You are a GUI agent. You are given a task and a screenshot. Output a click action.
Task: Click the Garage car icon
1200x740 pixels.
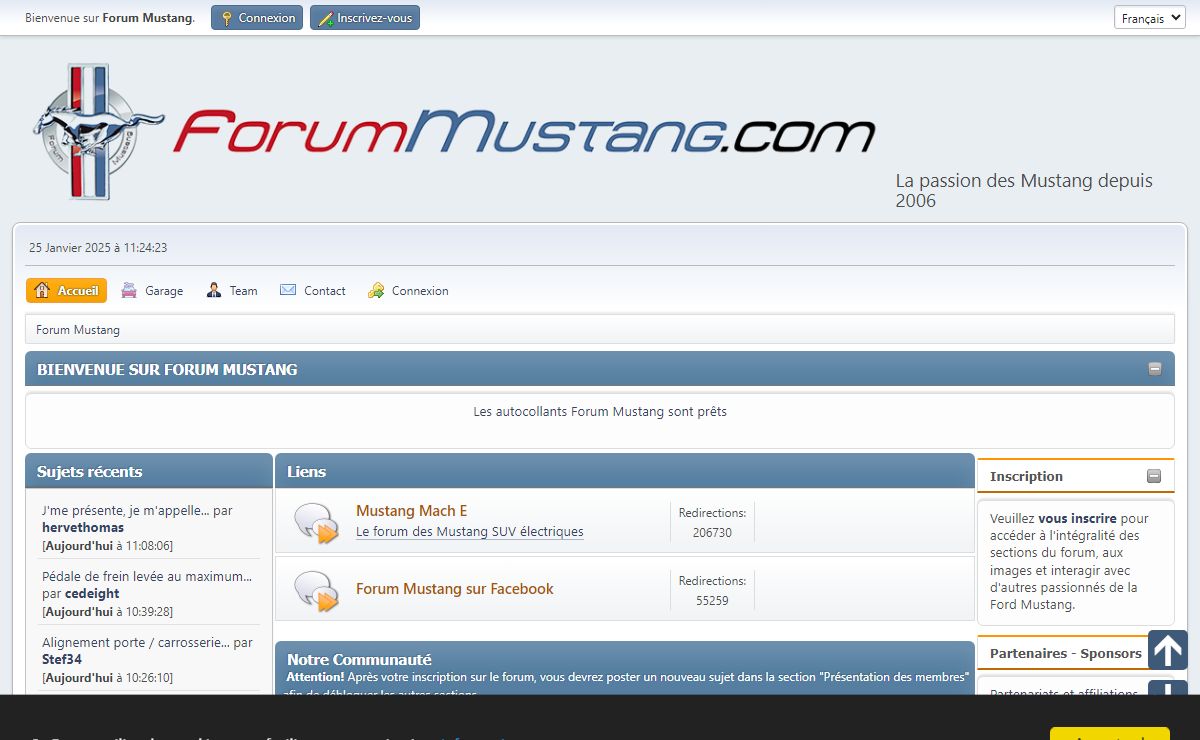click(129, 291)
